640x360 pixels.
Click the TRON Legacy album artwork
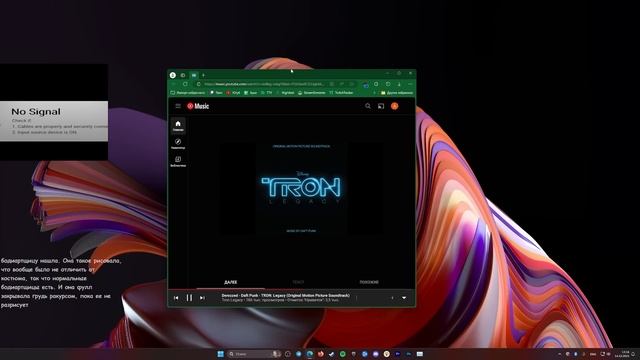302,188
